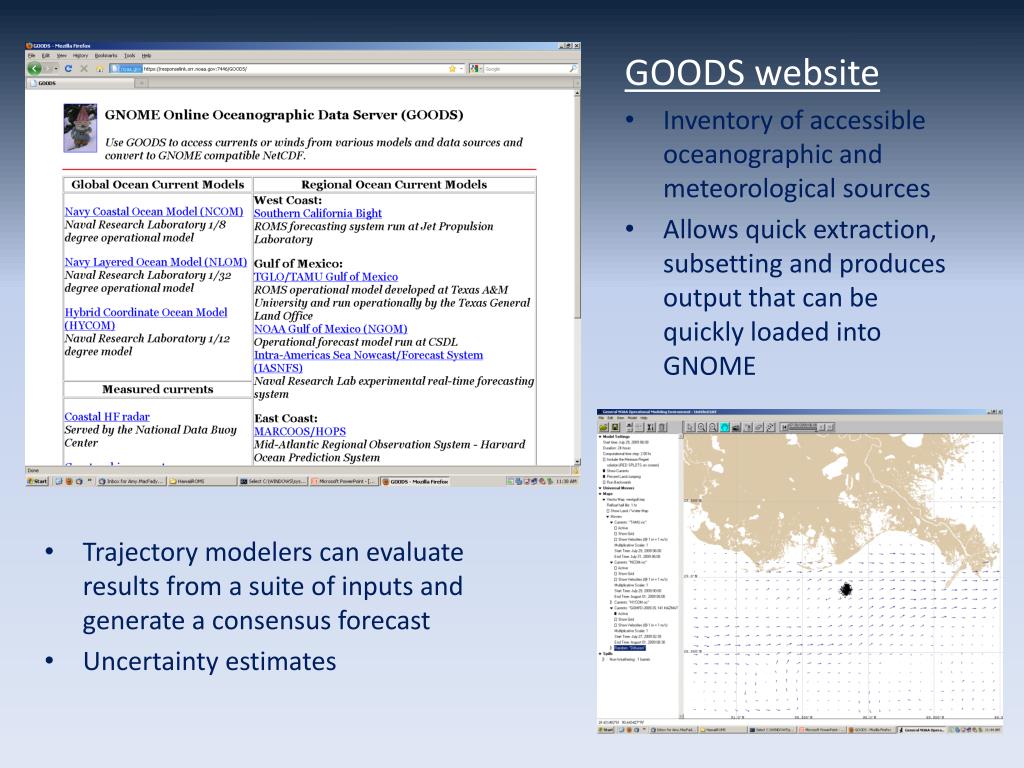Open the Firefox View menu
This screenshot has height=768, width=1024.
[x=62, y=56]
